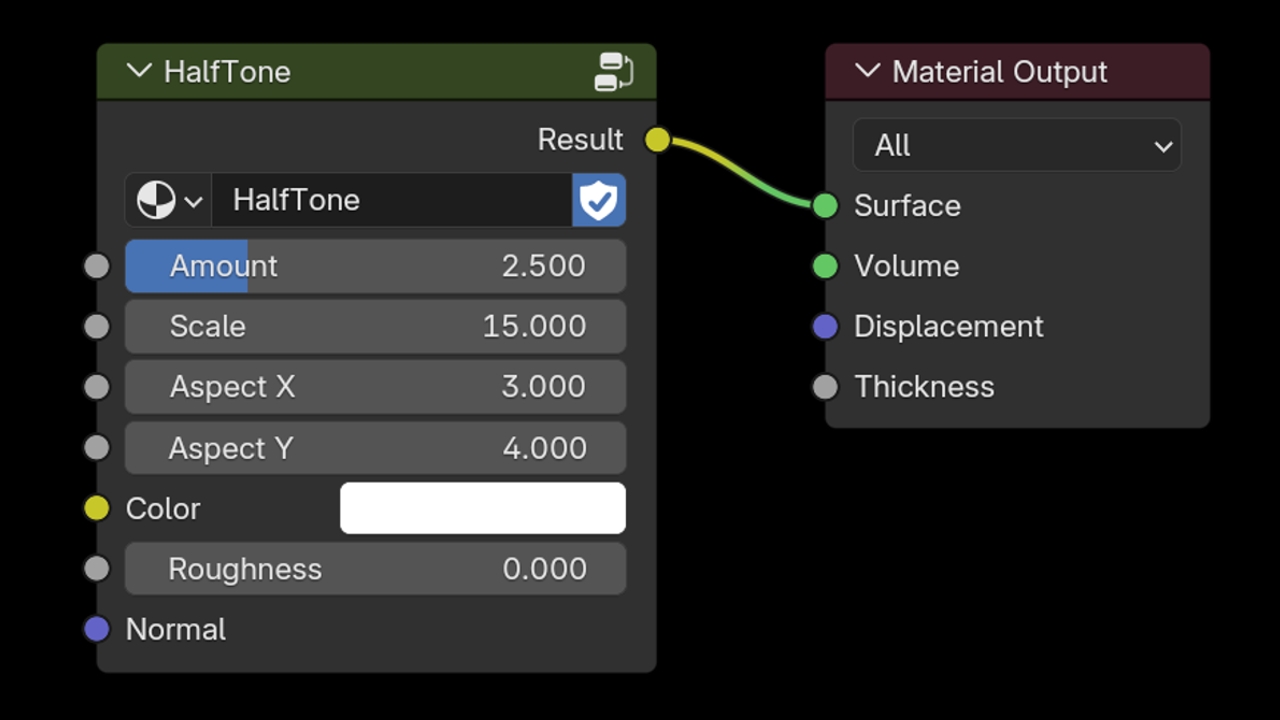1280x720 pixels.
Task: Collapse the Material Output node chevron
Action: tap(867, 71)
